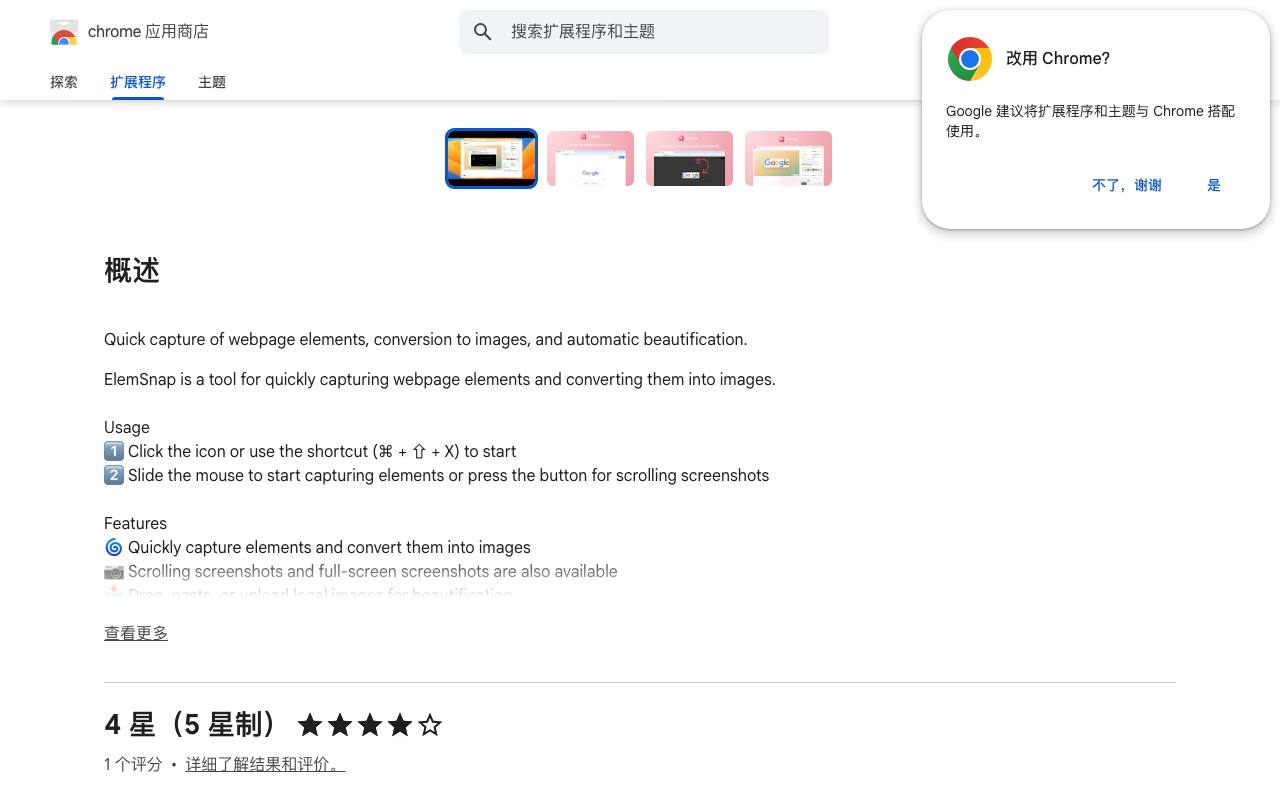Image resolution: width=1280 pixels, height=800 pixels.
Task: Click the Chrome Web Store logo icon
Action: [x=64, y=32]
